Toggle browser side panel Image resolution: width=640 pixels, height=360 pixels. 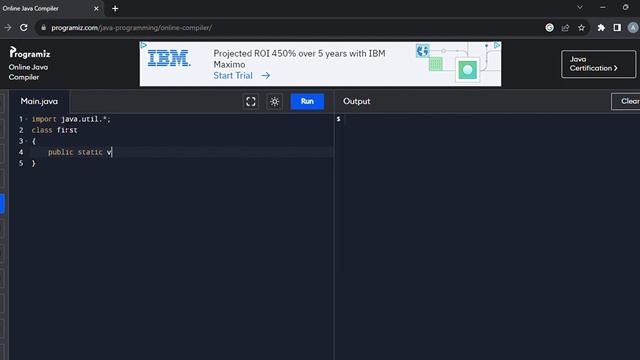click(x=617, y=28)
